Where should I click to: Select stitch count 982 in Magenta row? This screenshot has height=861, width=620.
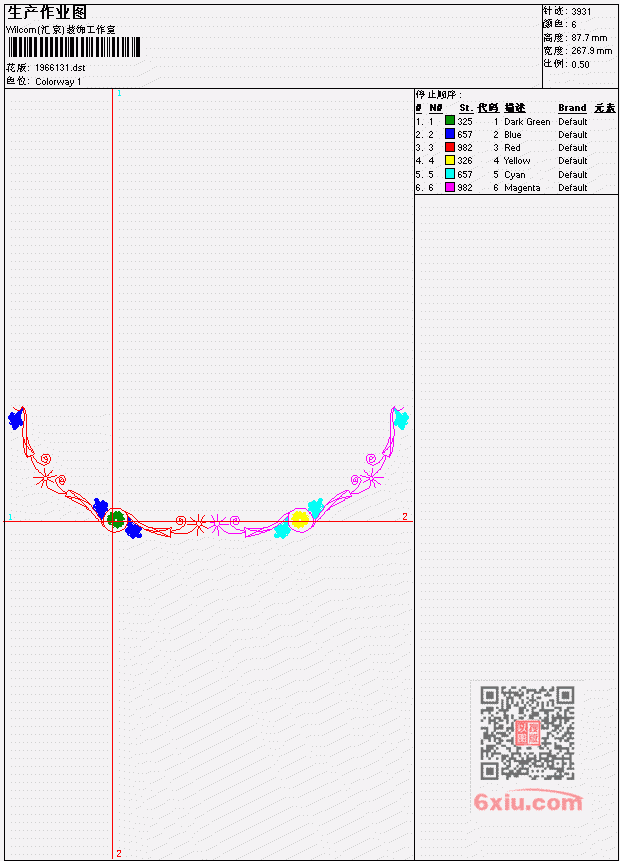tap(465, 188)
